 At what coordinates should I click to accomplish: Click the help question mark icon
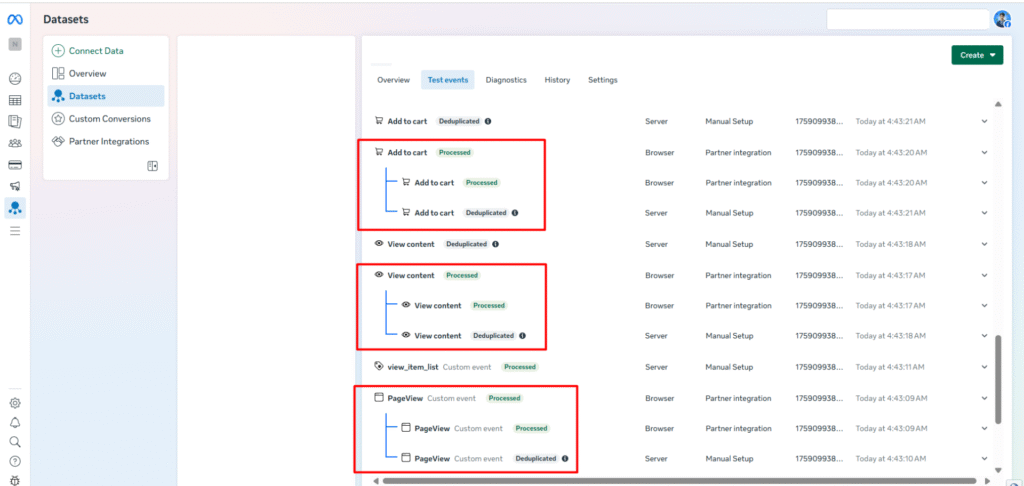[x=15, y=461]
